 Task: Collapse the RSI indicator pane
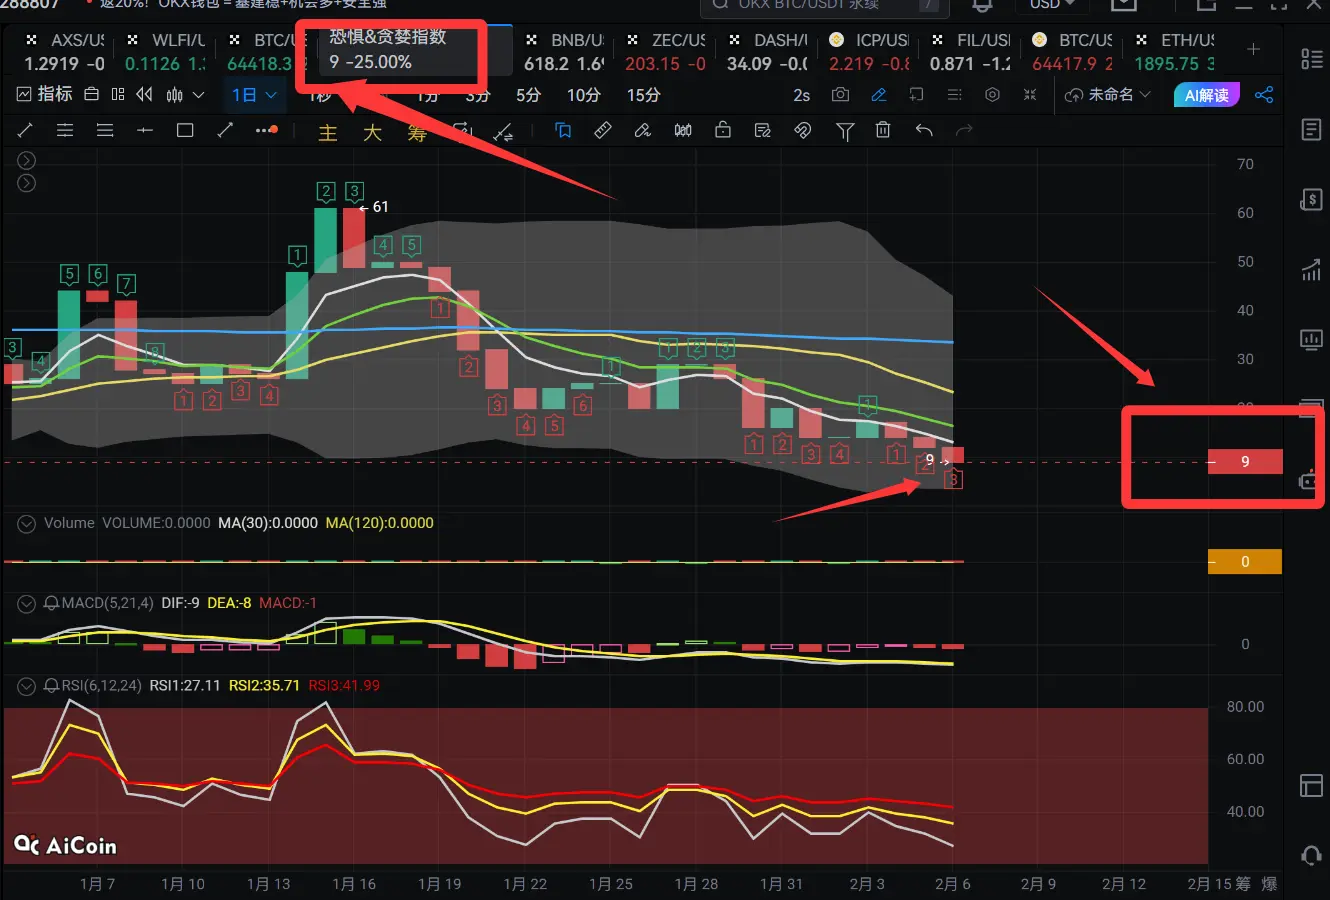[x=27, y=685]
